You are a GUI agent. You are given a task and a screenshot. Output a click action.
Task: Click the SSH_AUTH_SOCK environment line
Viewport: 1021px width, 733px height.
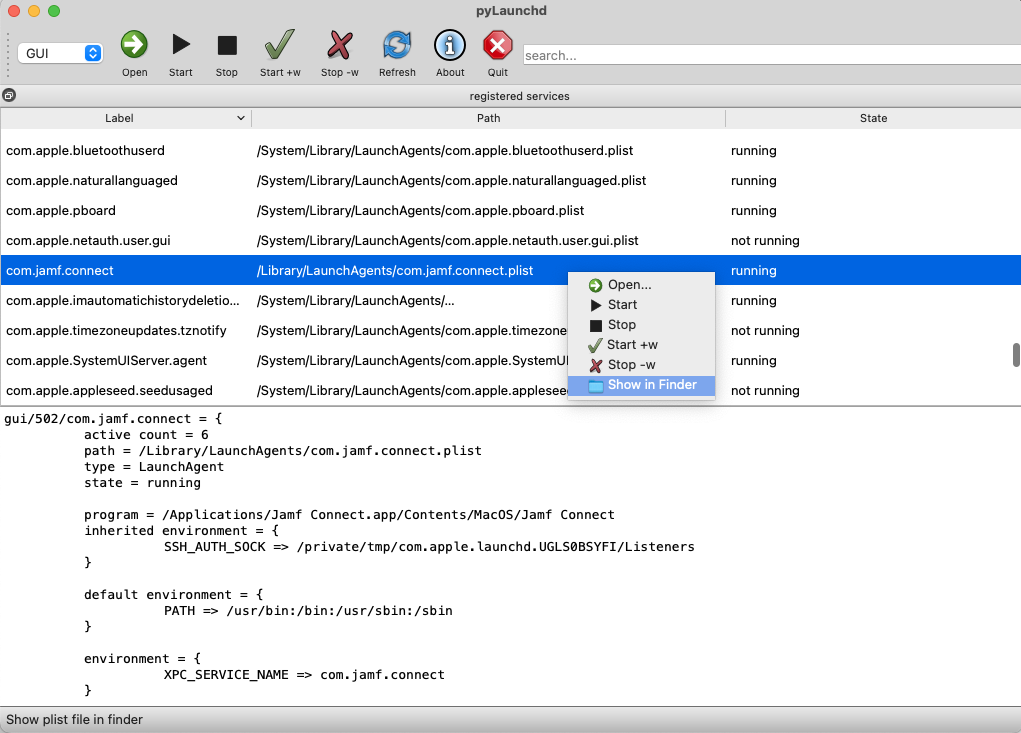429,546
